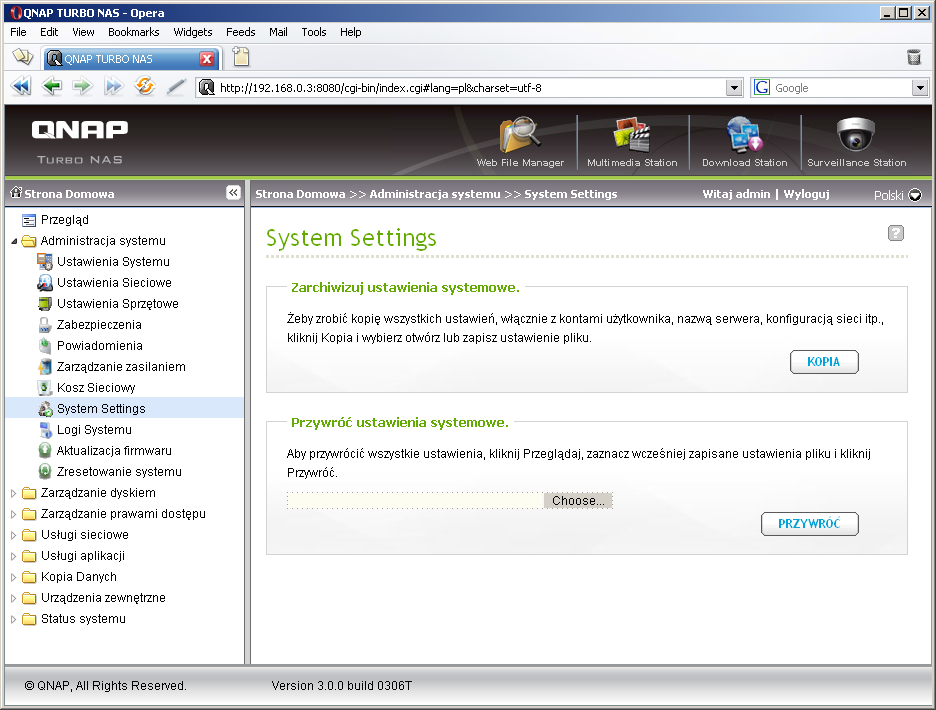Click Strona Domowa sidebar header
Screen dimensions: 936x710
[x=69, y=193]
